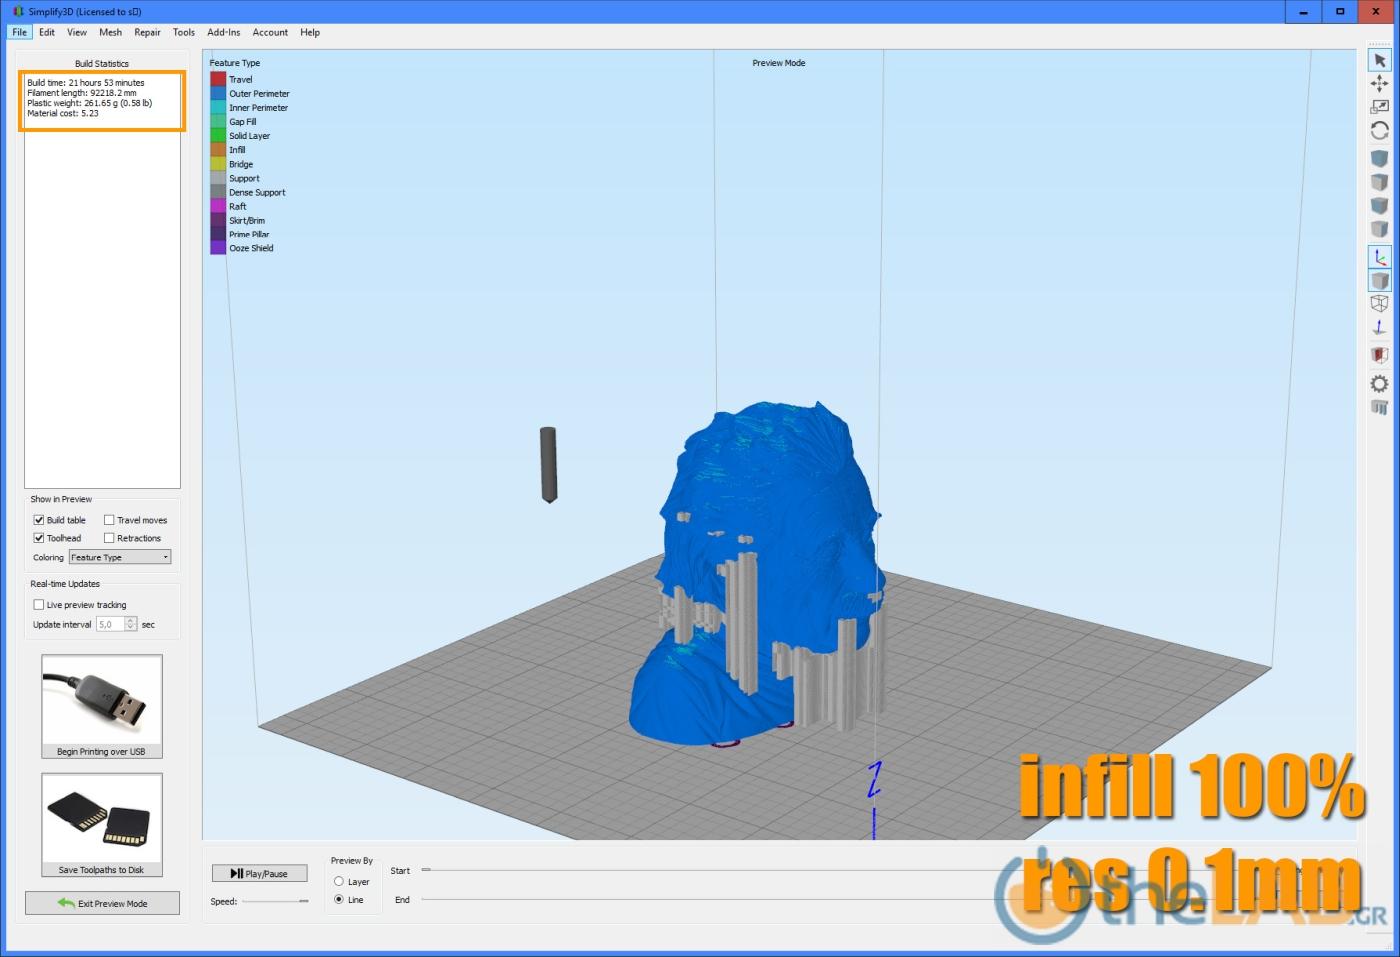Click the 'Build time: 21 hours 53 minutes' text
Screen dimensions: 1400x957
[86, 83]
